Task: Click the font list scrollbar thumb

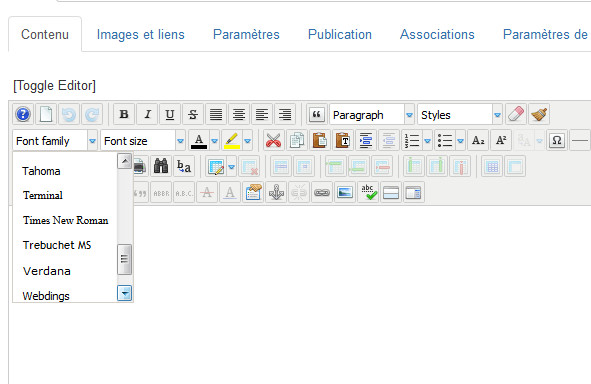Action: (124, 259)
